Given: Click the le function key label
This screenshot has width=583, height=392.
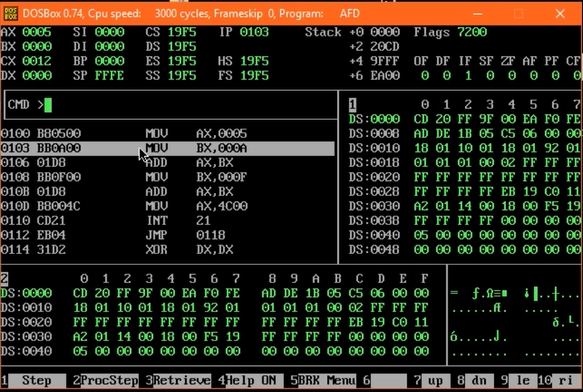Looking at the screenshot, I should (x=523, y=380).
